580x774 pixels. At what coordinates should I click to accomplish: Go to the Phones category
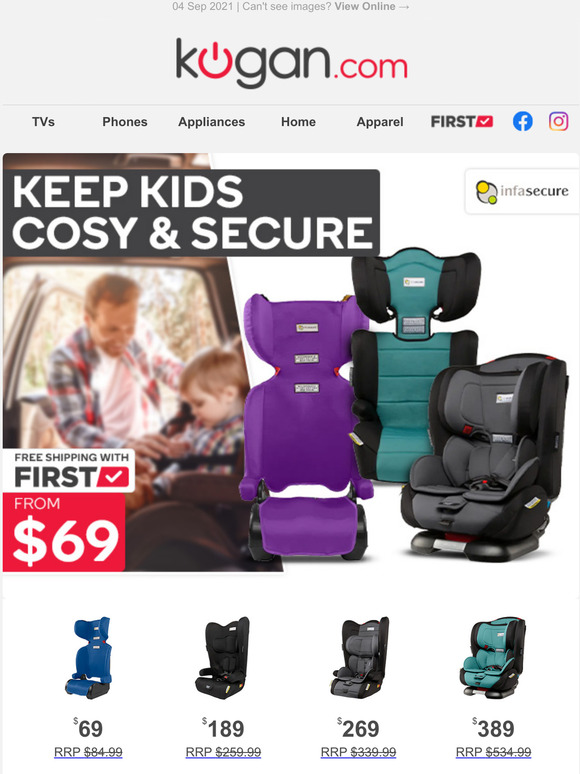coord(125,122)
